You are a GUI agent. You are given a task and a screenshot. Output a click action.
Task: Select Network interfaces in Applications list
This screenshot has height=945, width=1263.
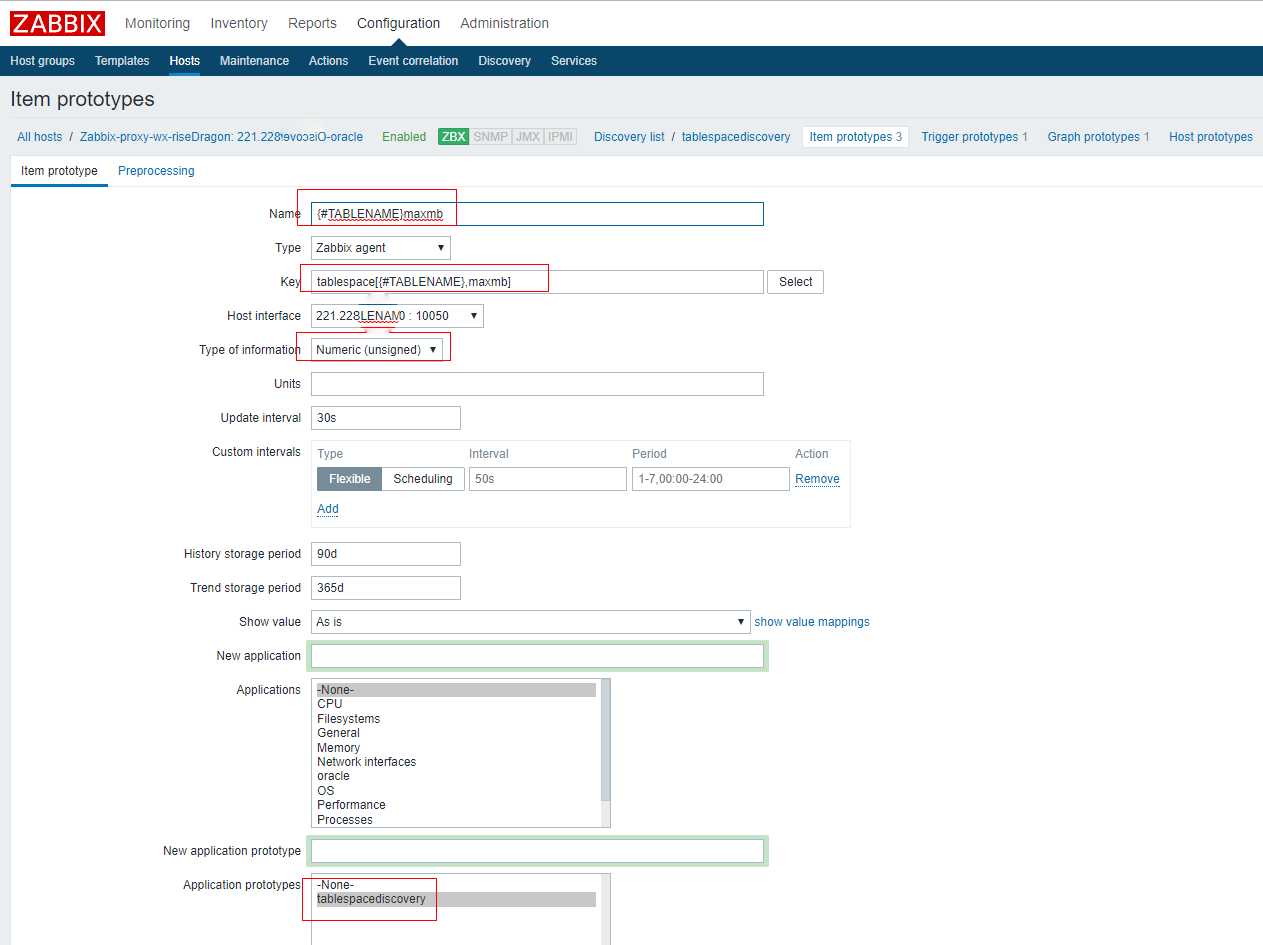[456, 762]
